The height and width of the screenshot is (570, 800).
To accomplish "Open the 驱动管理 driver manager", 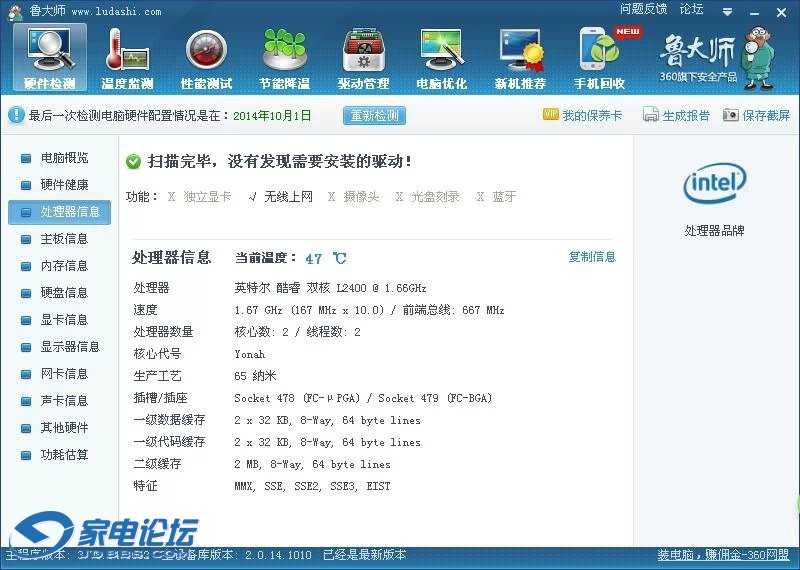I will (363, 59).
